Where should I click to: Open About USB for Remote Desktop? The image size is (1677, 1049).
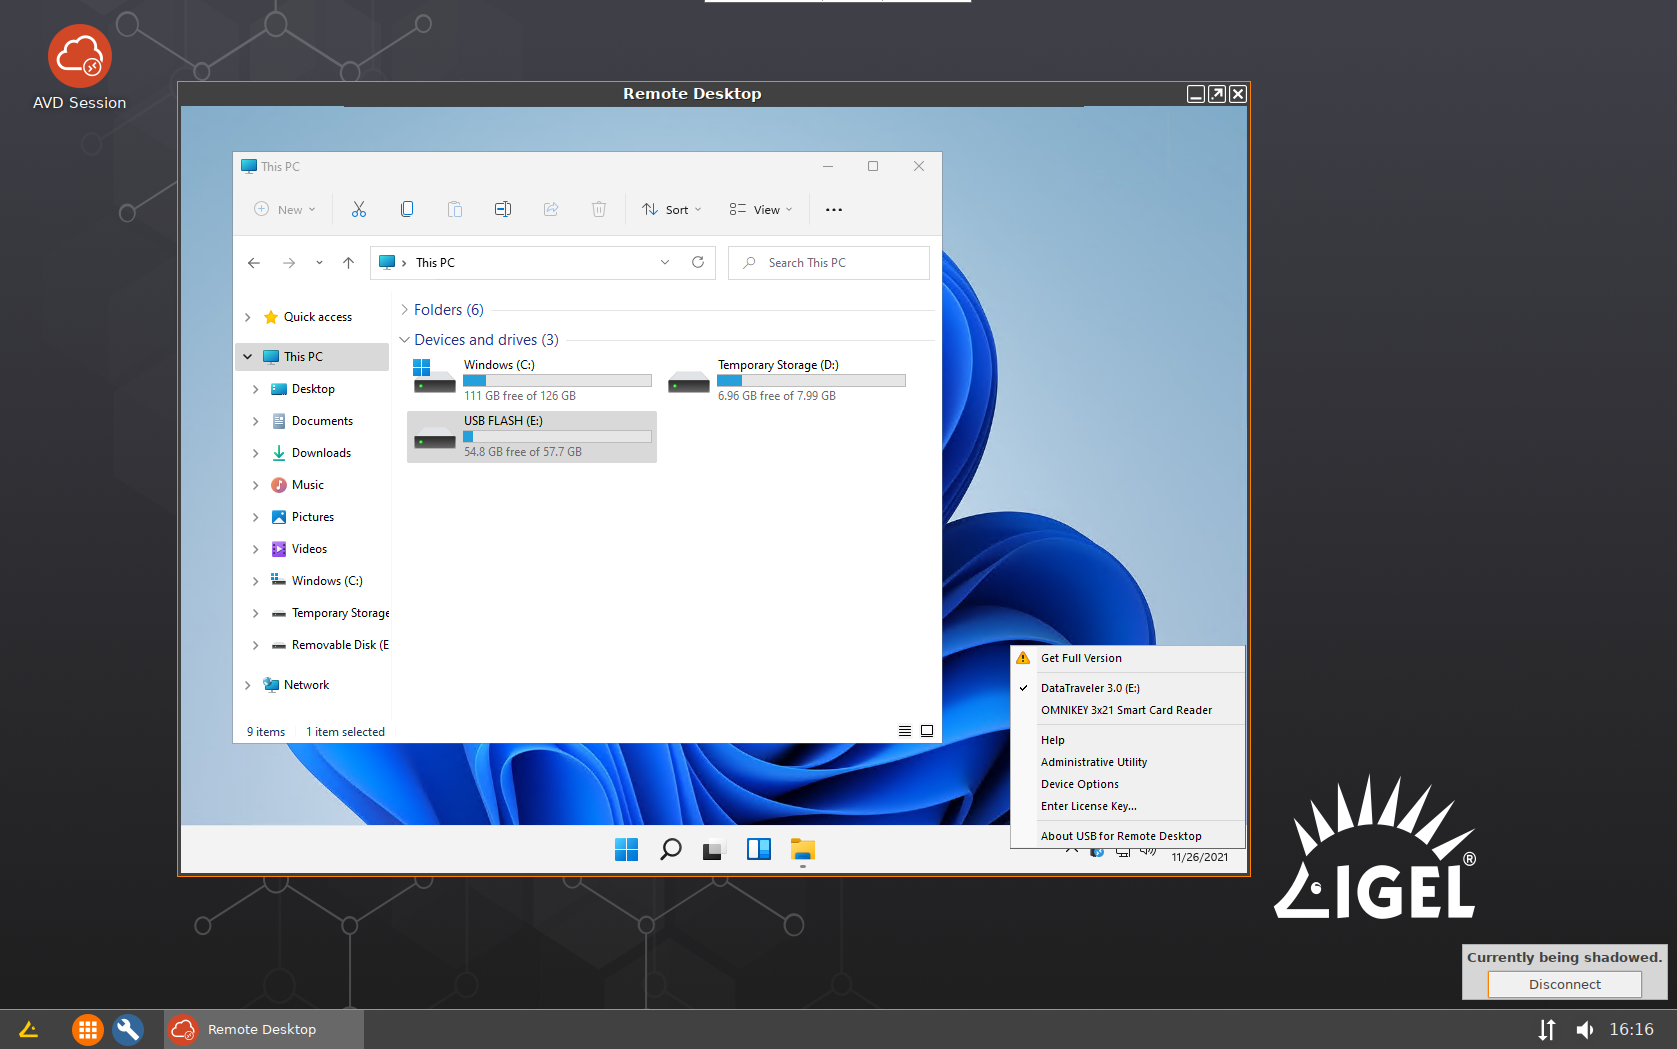1128,836
